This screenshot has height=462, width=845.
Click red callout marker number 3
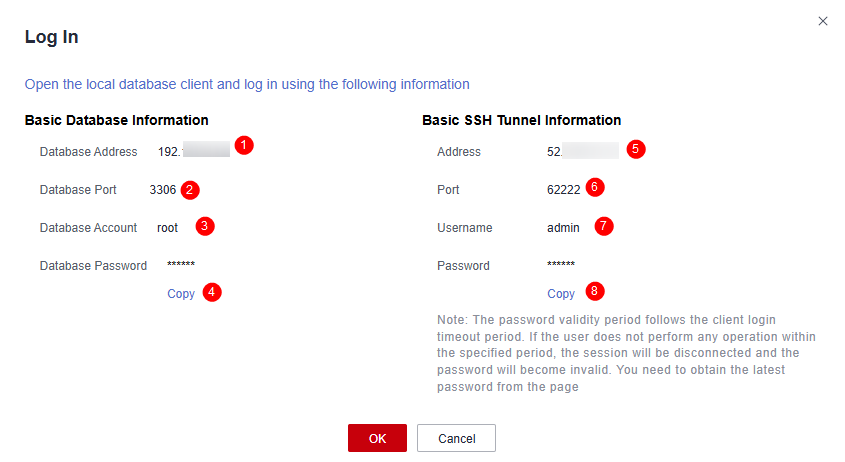tap(203, 226)
